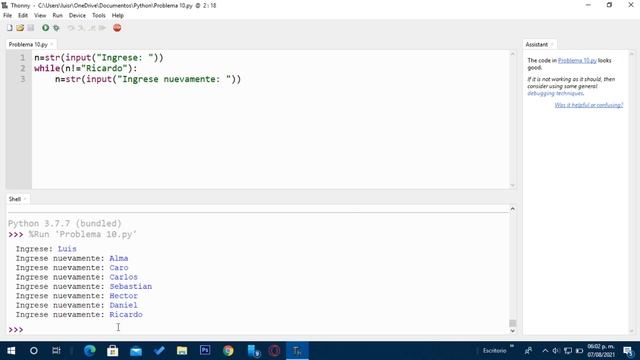The width and height of the screenshot is (640, 360).
Task: Show hidden system tray icons
Action: (x=545, y=351)
